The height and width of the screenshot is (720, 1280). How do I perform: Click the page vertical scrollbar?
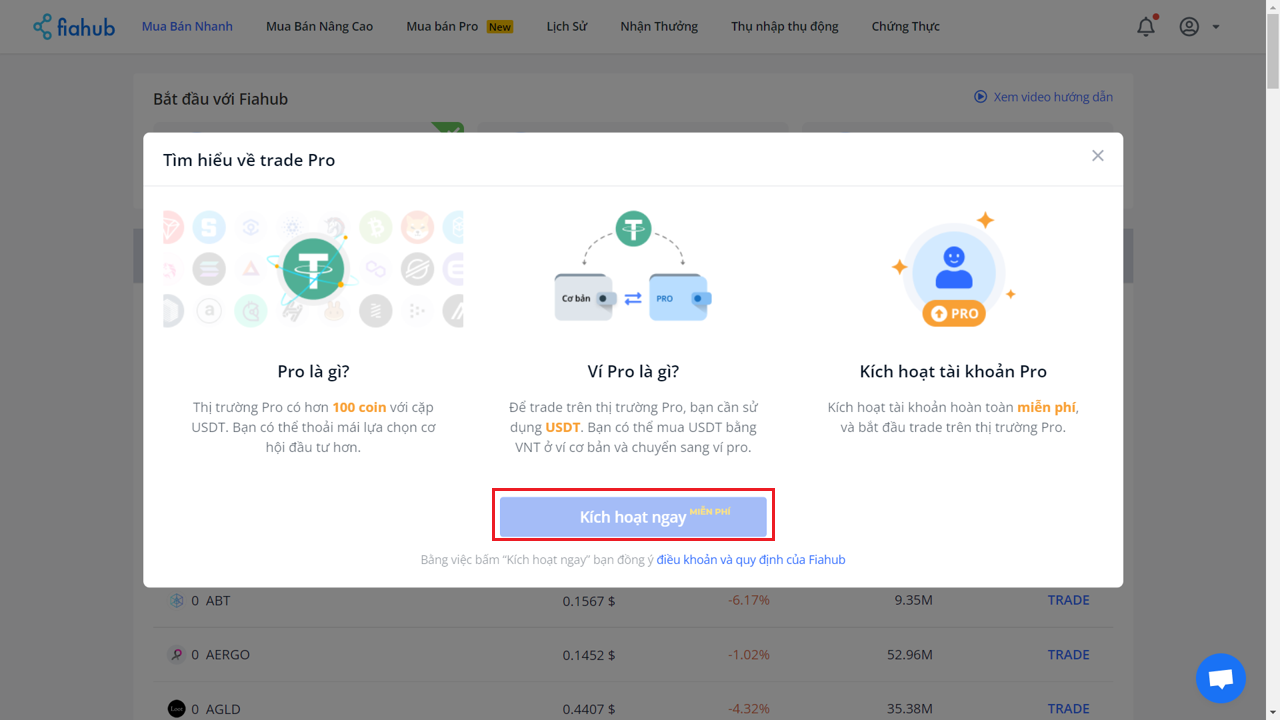click(1272, 360)
